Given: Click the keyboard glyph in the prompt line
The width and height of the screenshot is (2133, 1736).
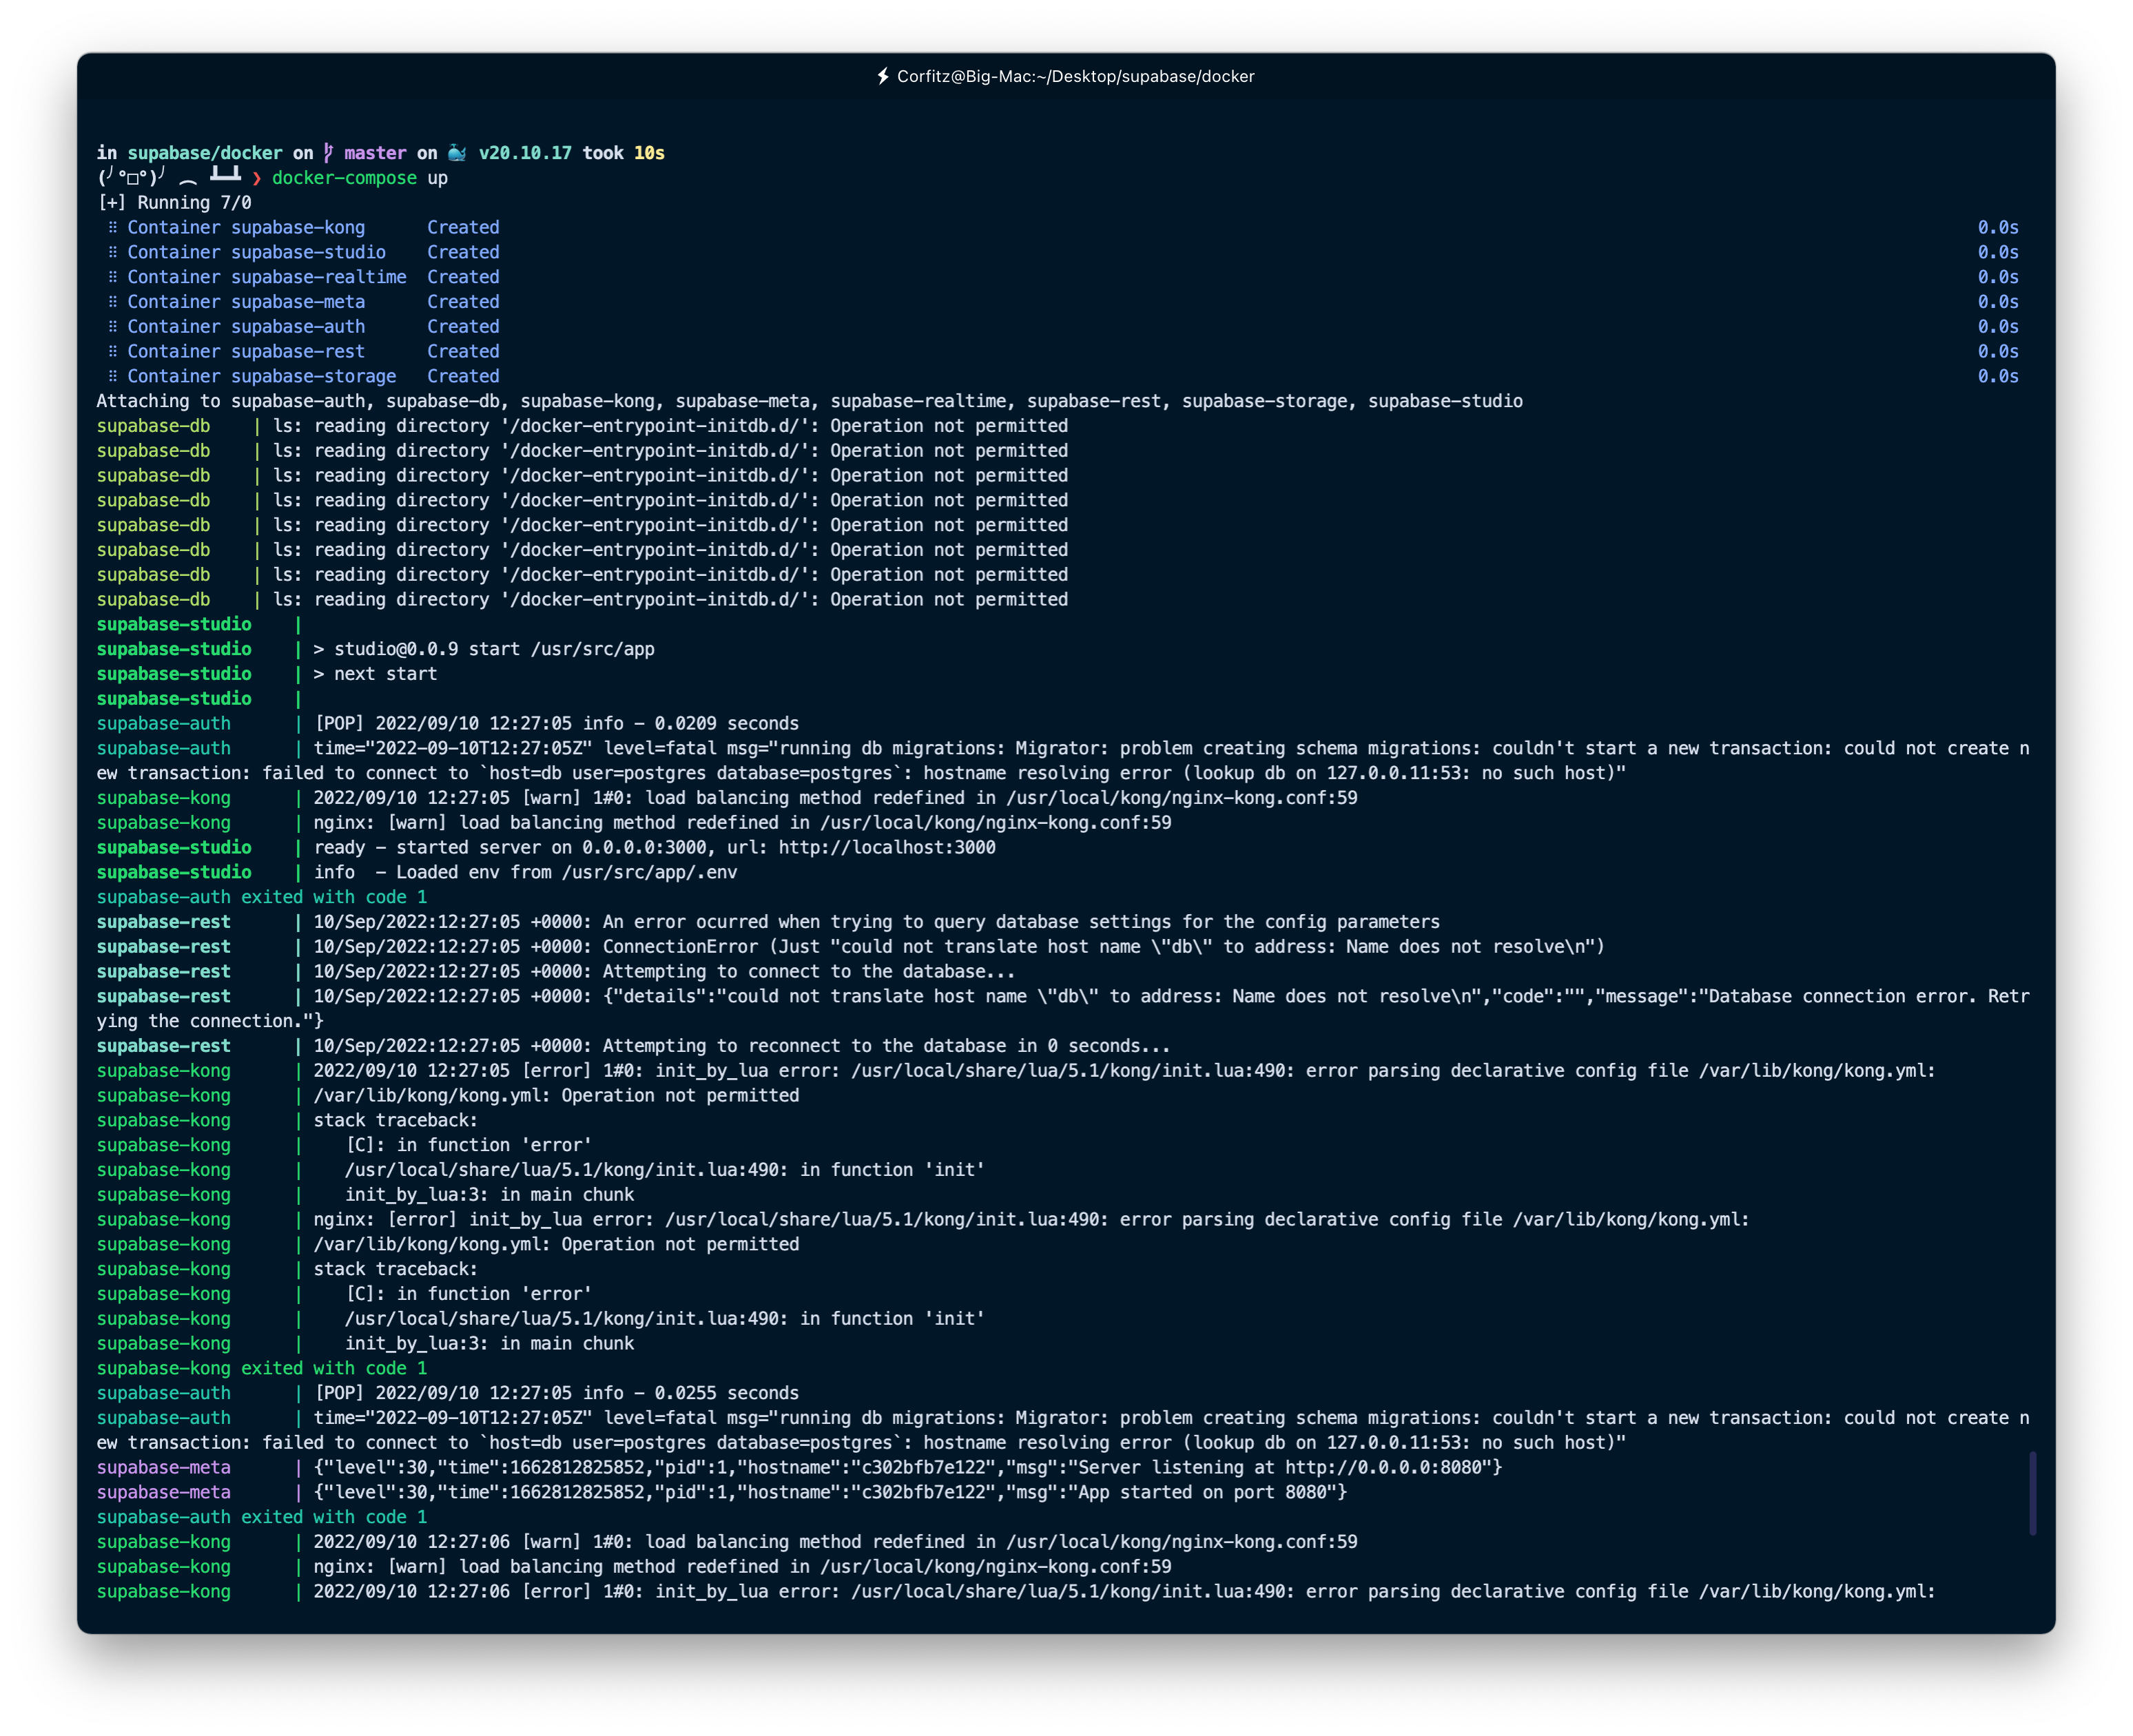Looking at the screenshot, I should [x=225, y=173].
